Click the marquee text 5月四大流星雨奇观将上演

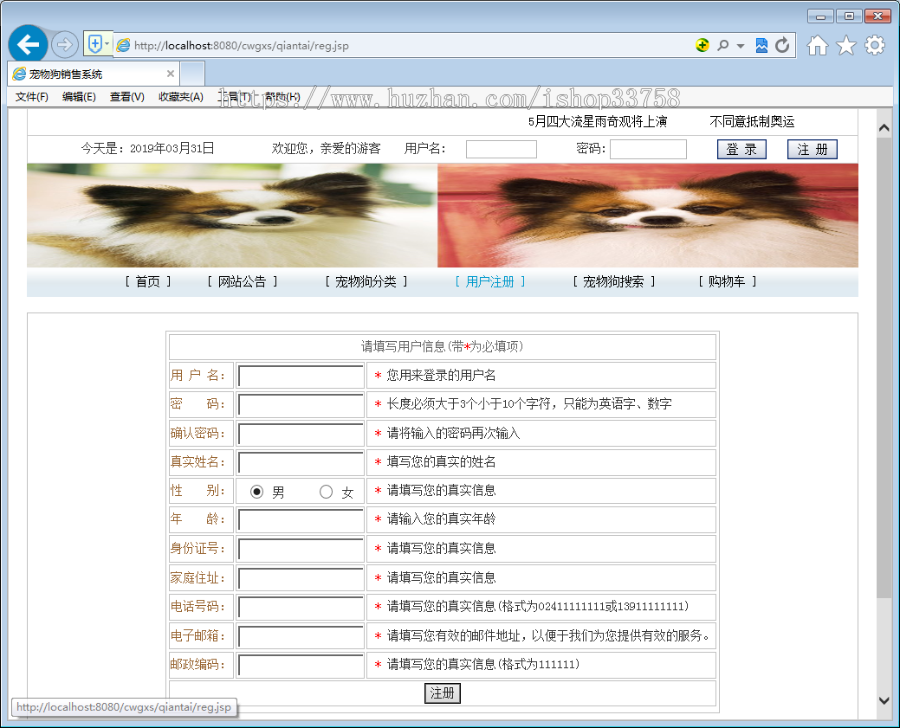tap(598, 122)
